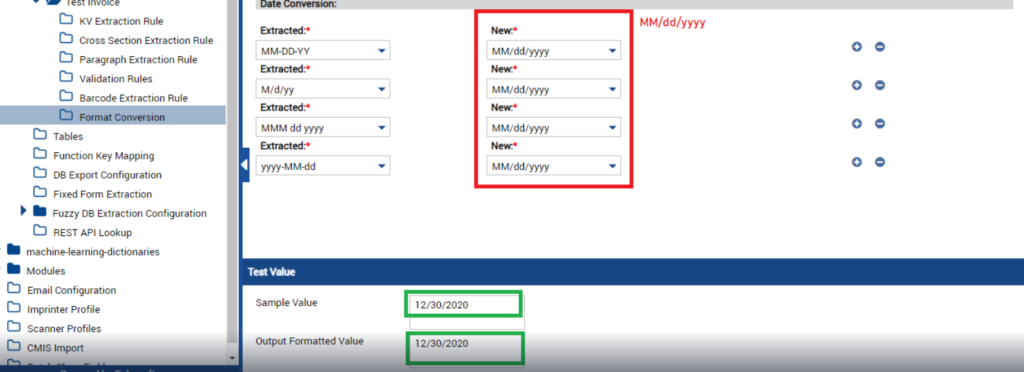Click Modules folder icon
Viewport: 1024px width, 372px height.
[14, 269]
